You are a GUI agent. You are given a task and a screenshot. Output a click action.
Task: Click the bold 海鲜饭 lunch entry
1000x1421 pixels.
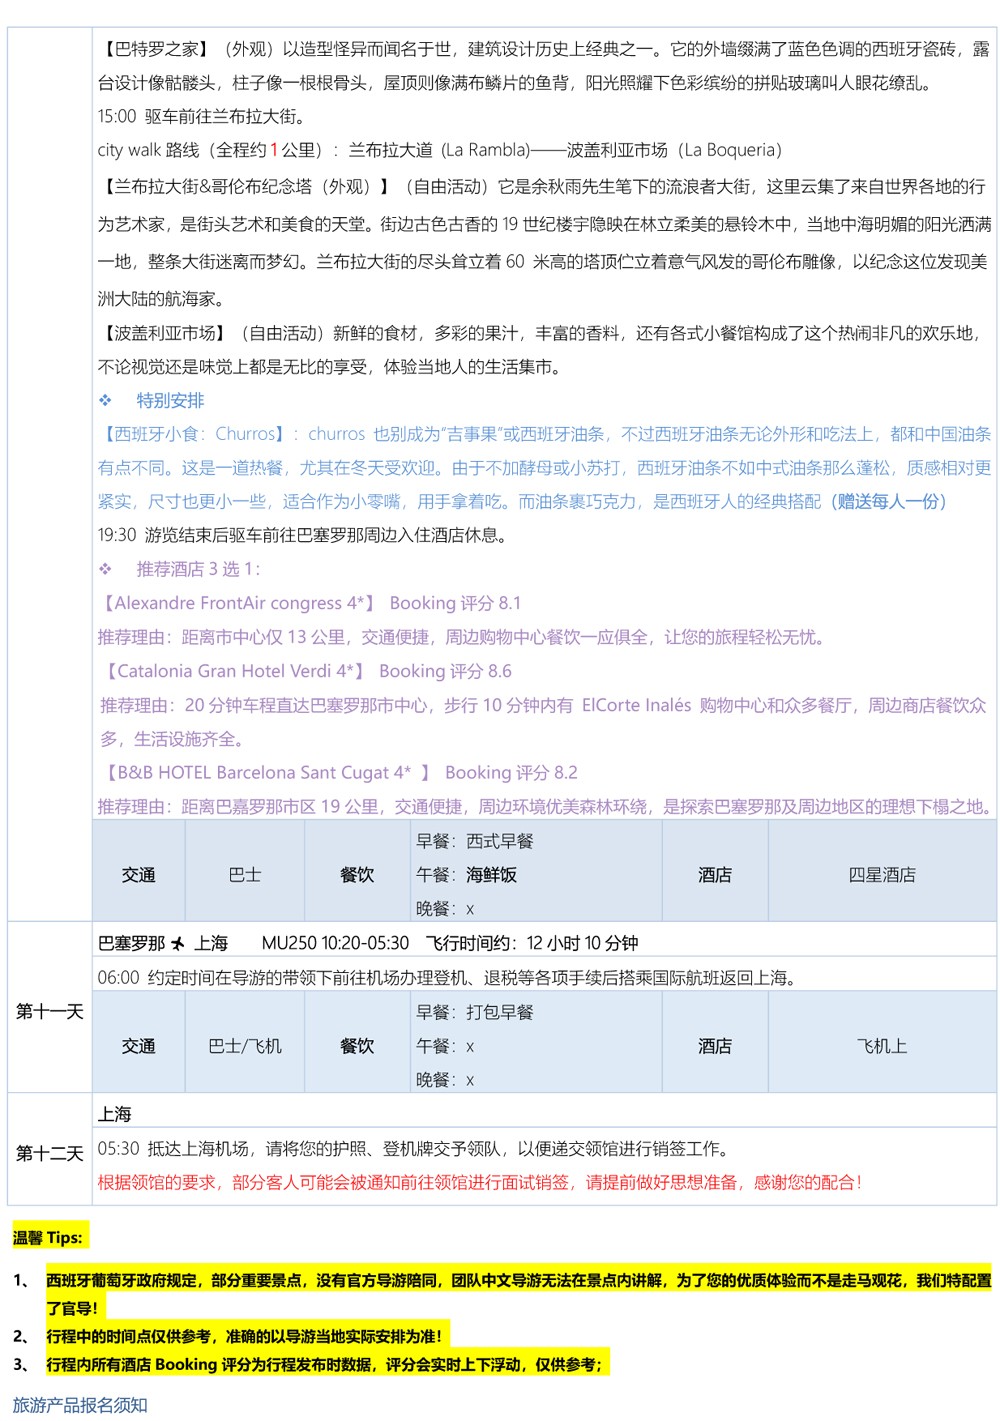pyautogui.click(x=491, y=875)
